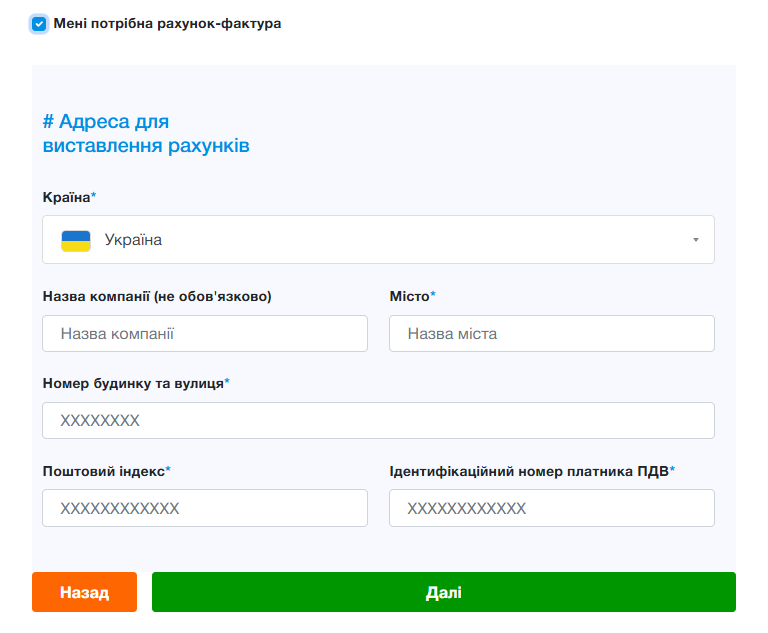Click the 'Країна' label
The height and width of the screenshot is (633, 768).
[x=67, y=197]
